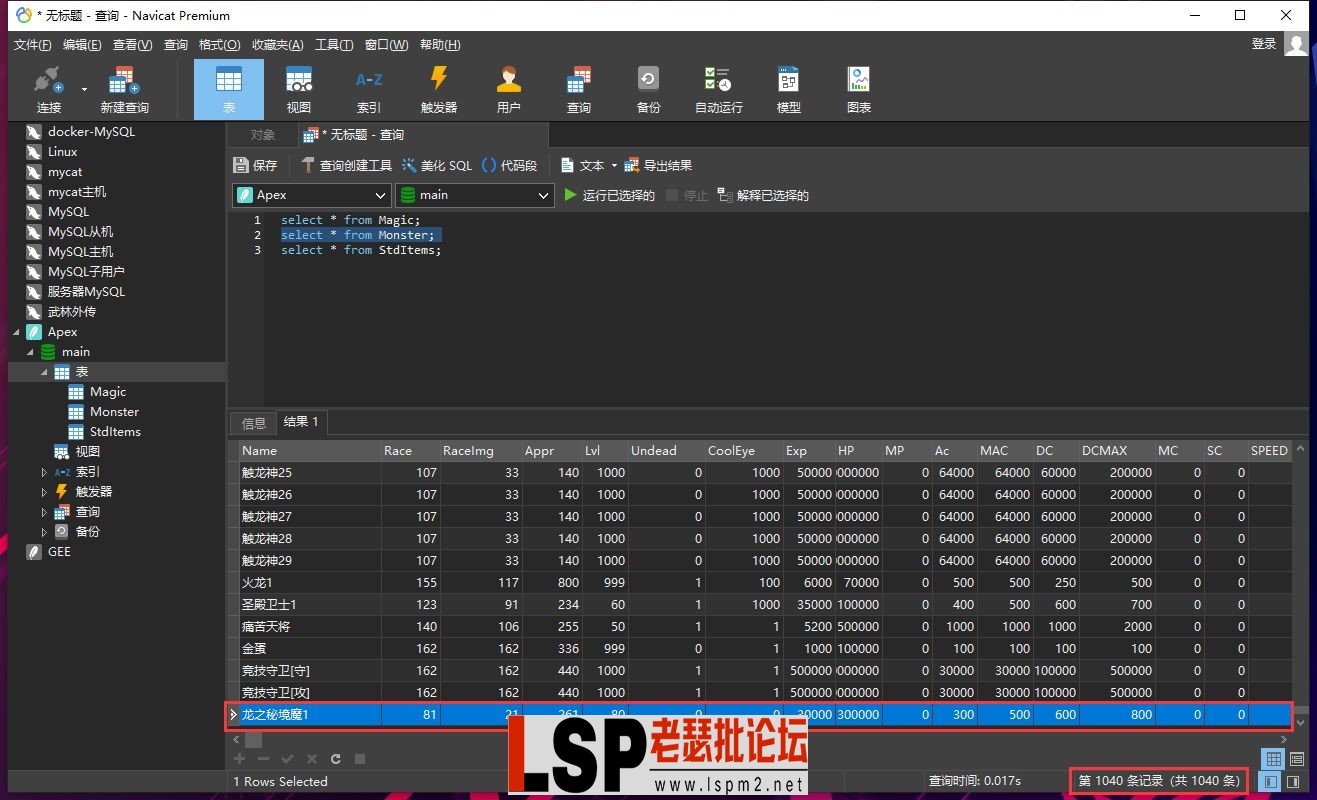Switch to form view icon at bottom right
1317x800 pixels.
click(x=1297, y=759)
